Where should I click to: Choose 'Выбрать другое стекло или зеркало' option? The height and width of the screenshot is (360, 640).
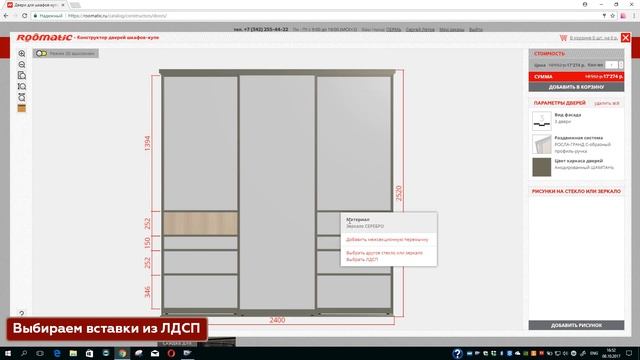click(384, 253)
